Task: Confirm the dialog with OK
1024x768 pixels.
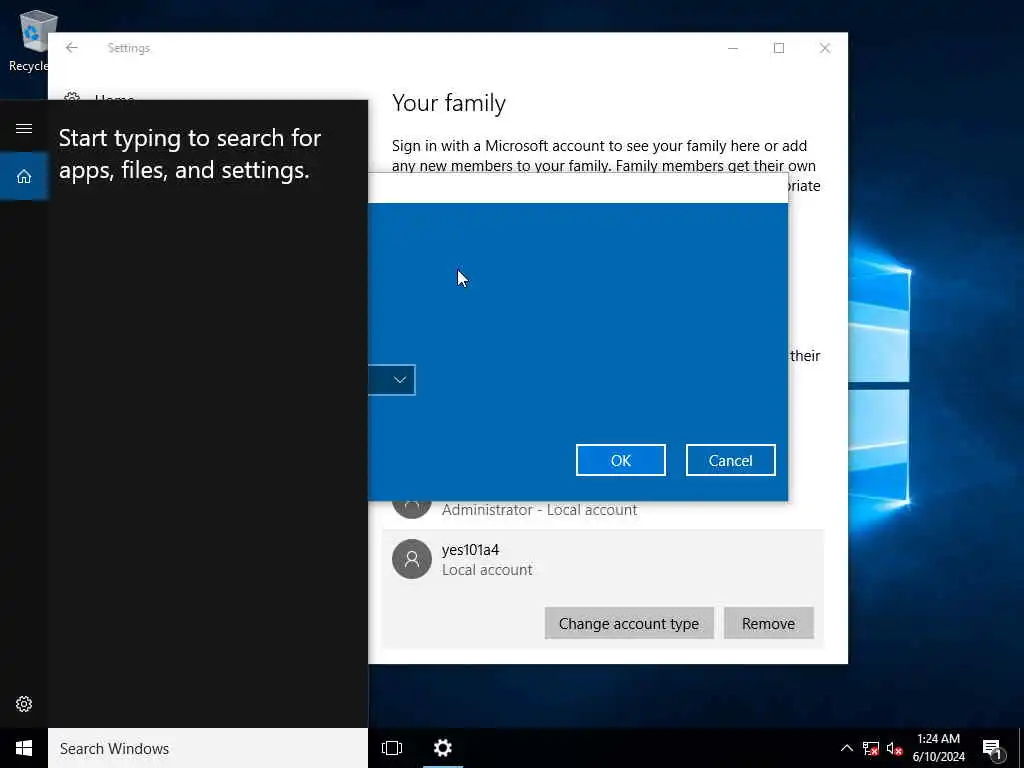Action: [620, 460]
